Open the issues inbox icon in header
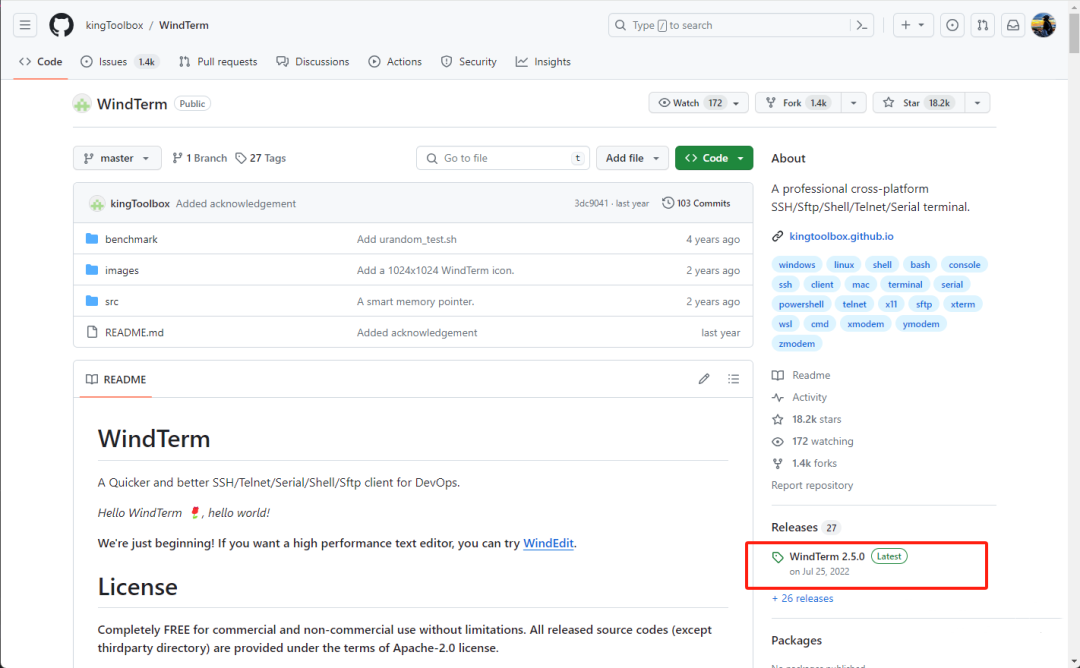Image resolution: width=1080 pixels, height=668 pixels. (x=952, y=25)
